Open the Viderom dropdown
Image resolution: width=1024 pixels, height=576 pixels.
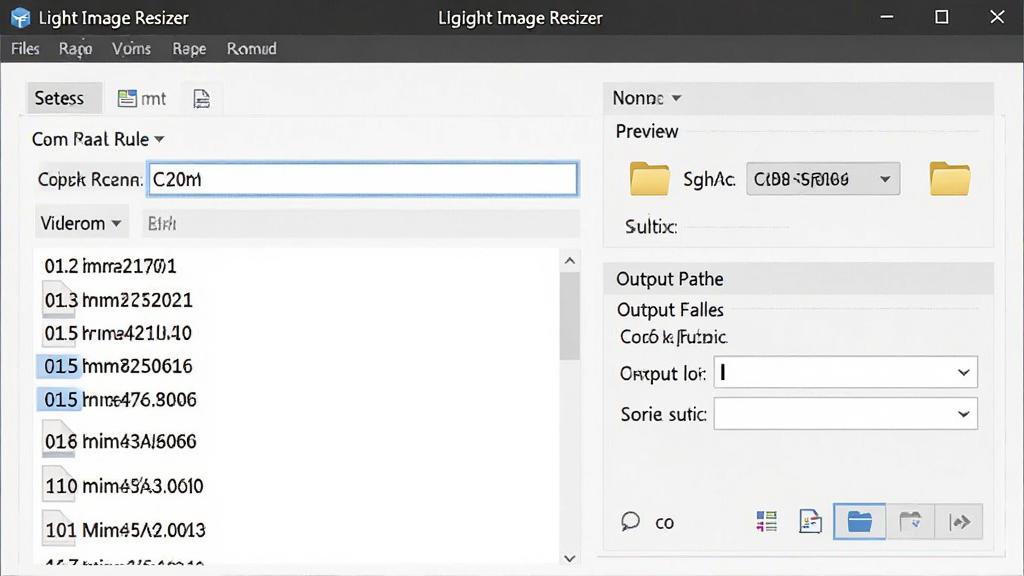point(81,223)
